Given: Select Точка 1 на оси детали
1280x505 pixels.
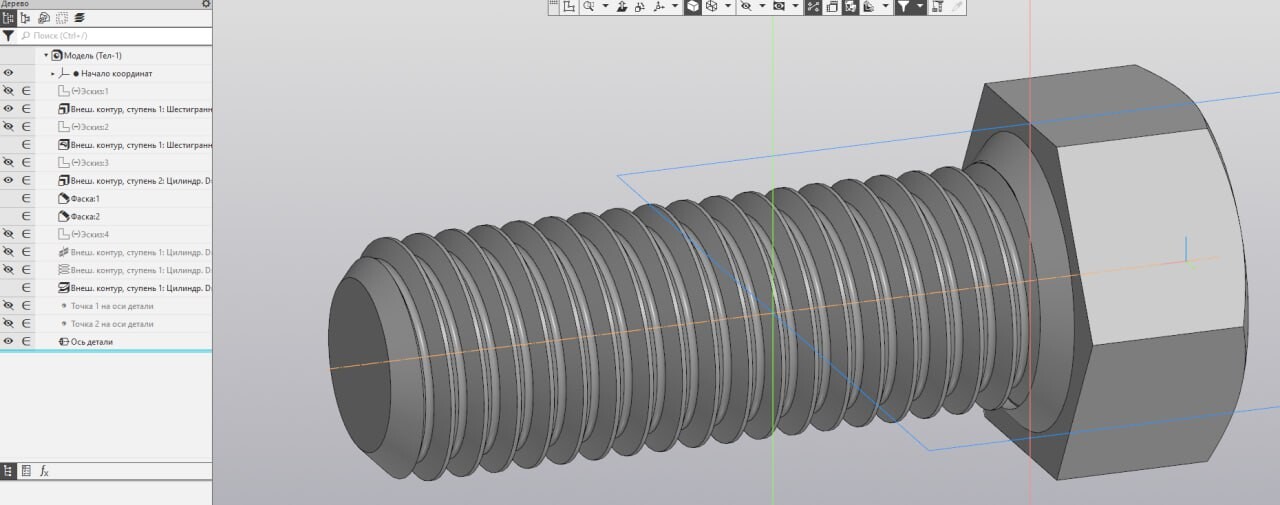Looking at the screenshot, I should [112, 306].
